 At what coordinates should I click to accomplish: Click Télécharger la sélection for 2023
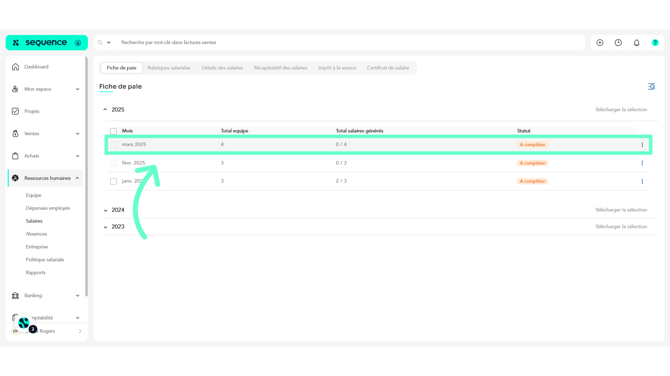(621, 227)
